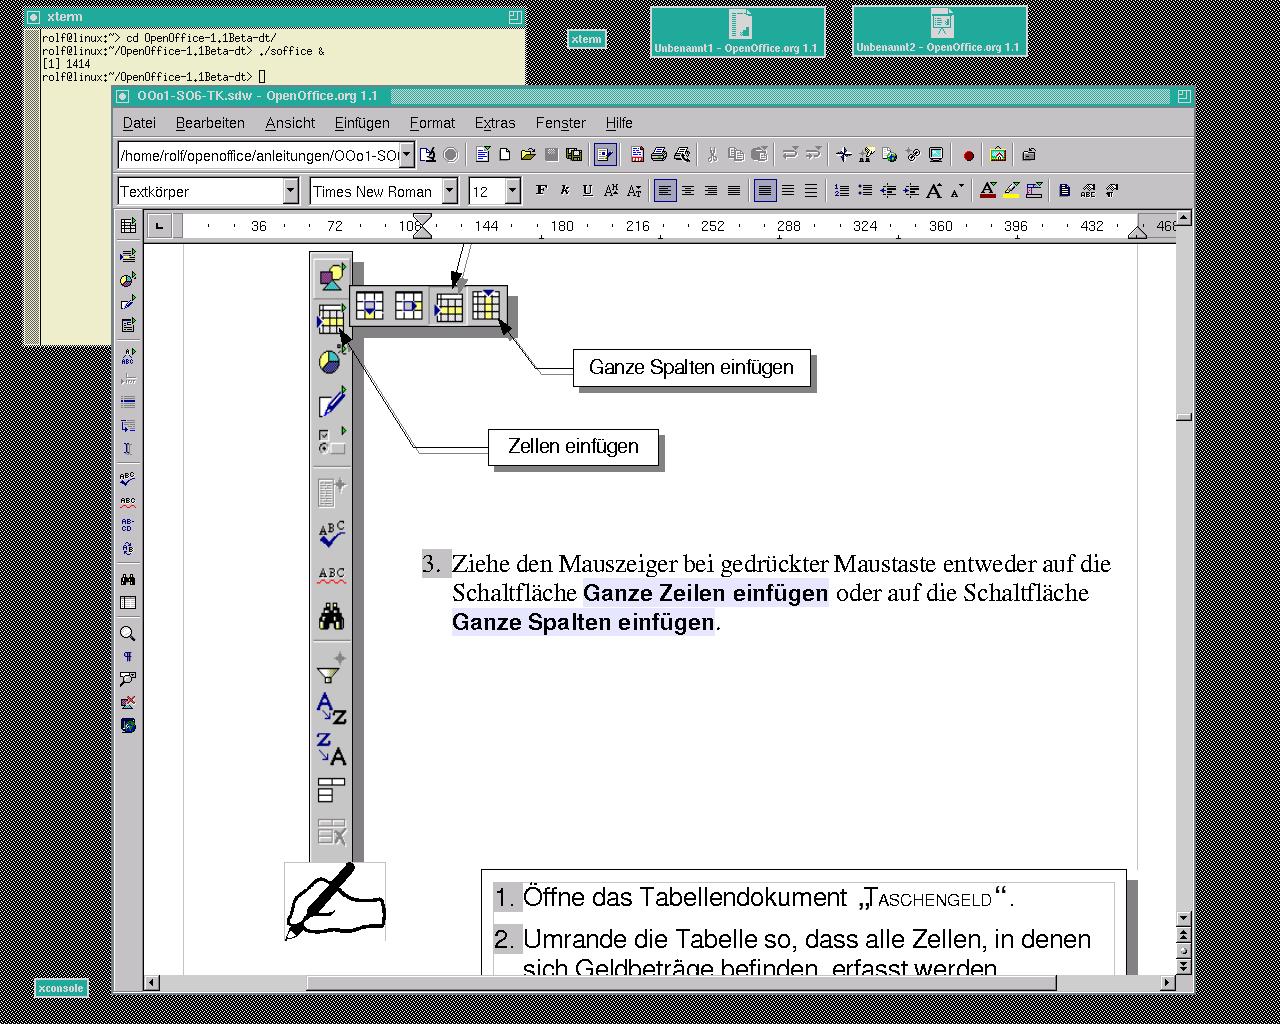Expand the Times New Roman font dropdown

450,191
